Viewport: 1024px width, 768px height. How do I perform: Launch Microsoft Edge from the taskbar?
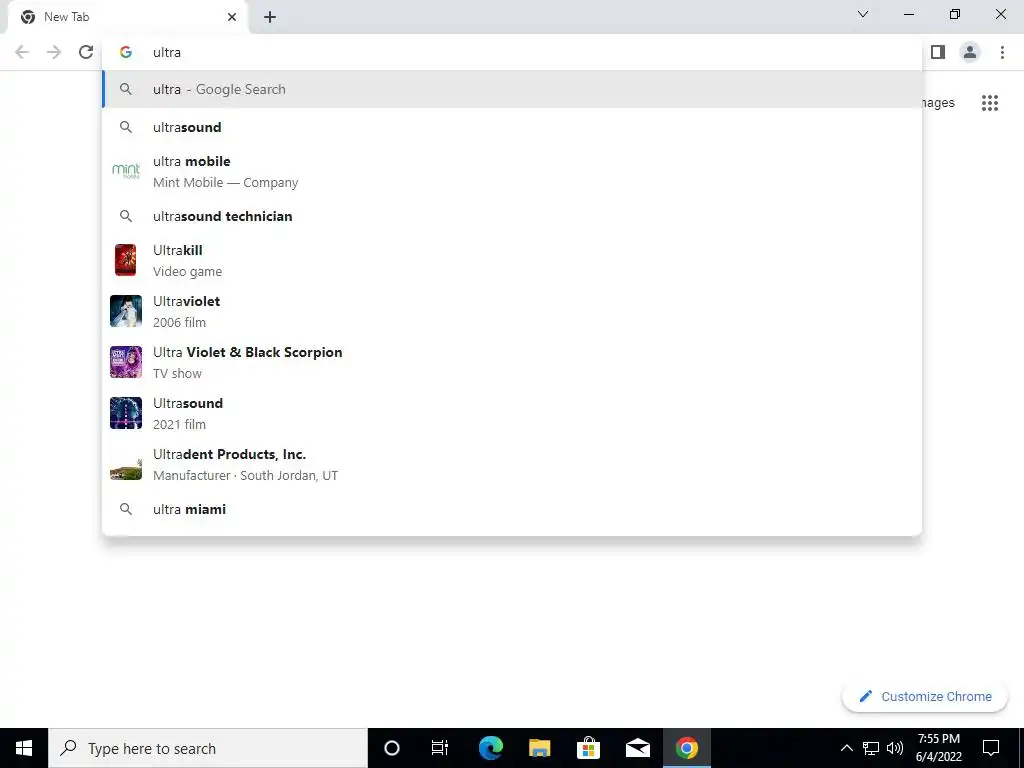(x=490, y=748)
